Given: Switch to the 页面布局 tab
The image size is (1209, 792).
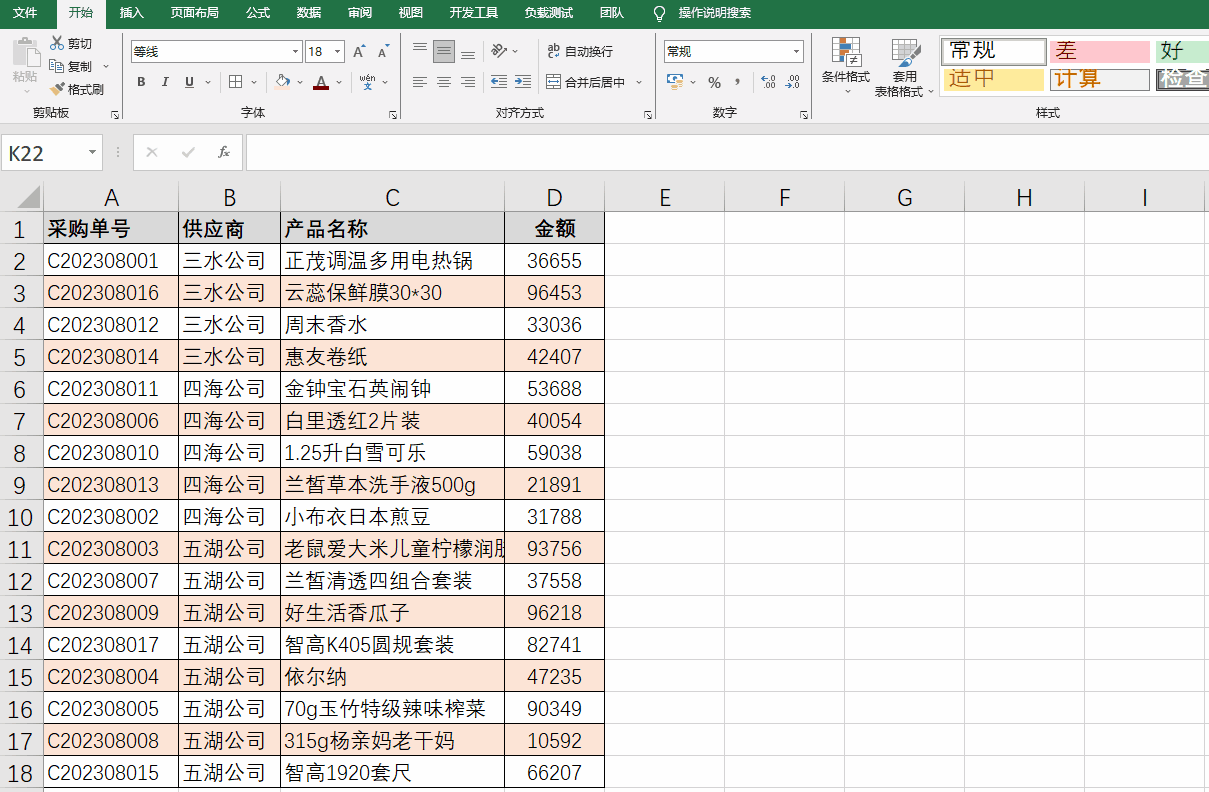Looking at the screenshot, I should [x=195, y=13].
